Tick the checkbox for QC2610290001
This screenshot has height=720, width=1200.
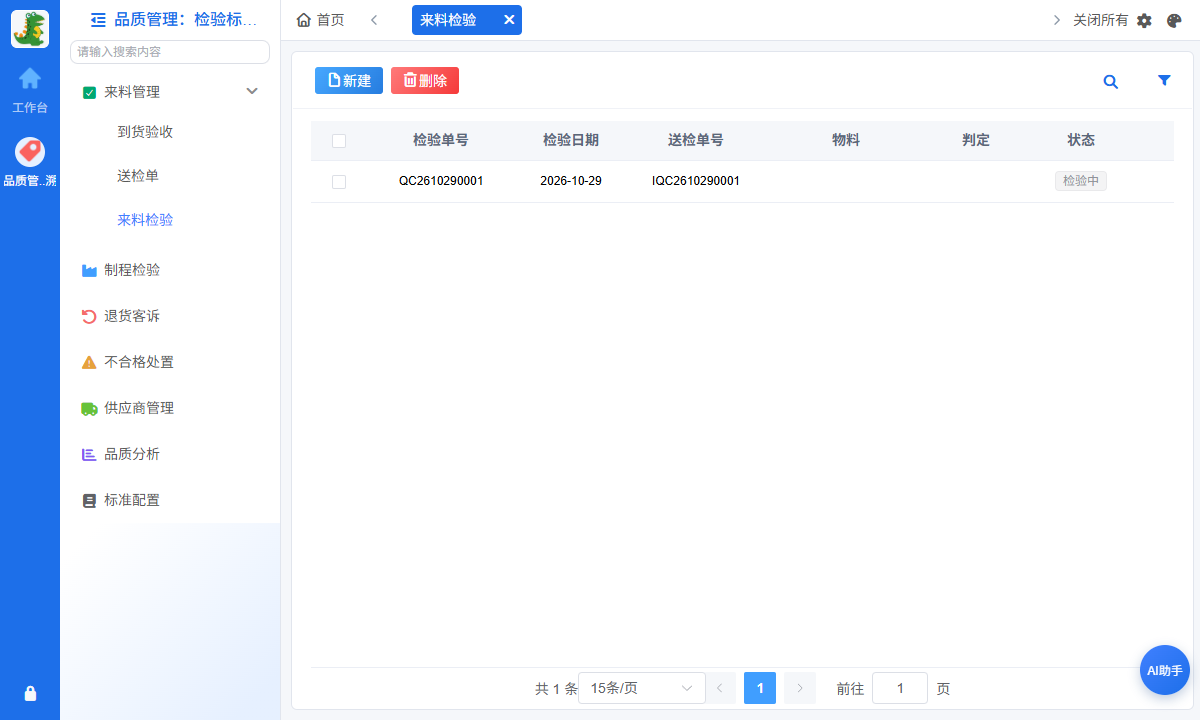coord(339,182)
